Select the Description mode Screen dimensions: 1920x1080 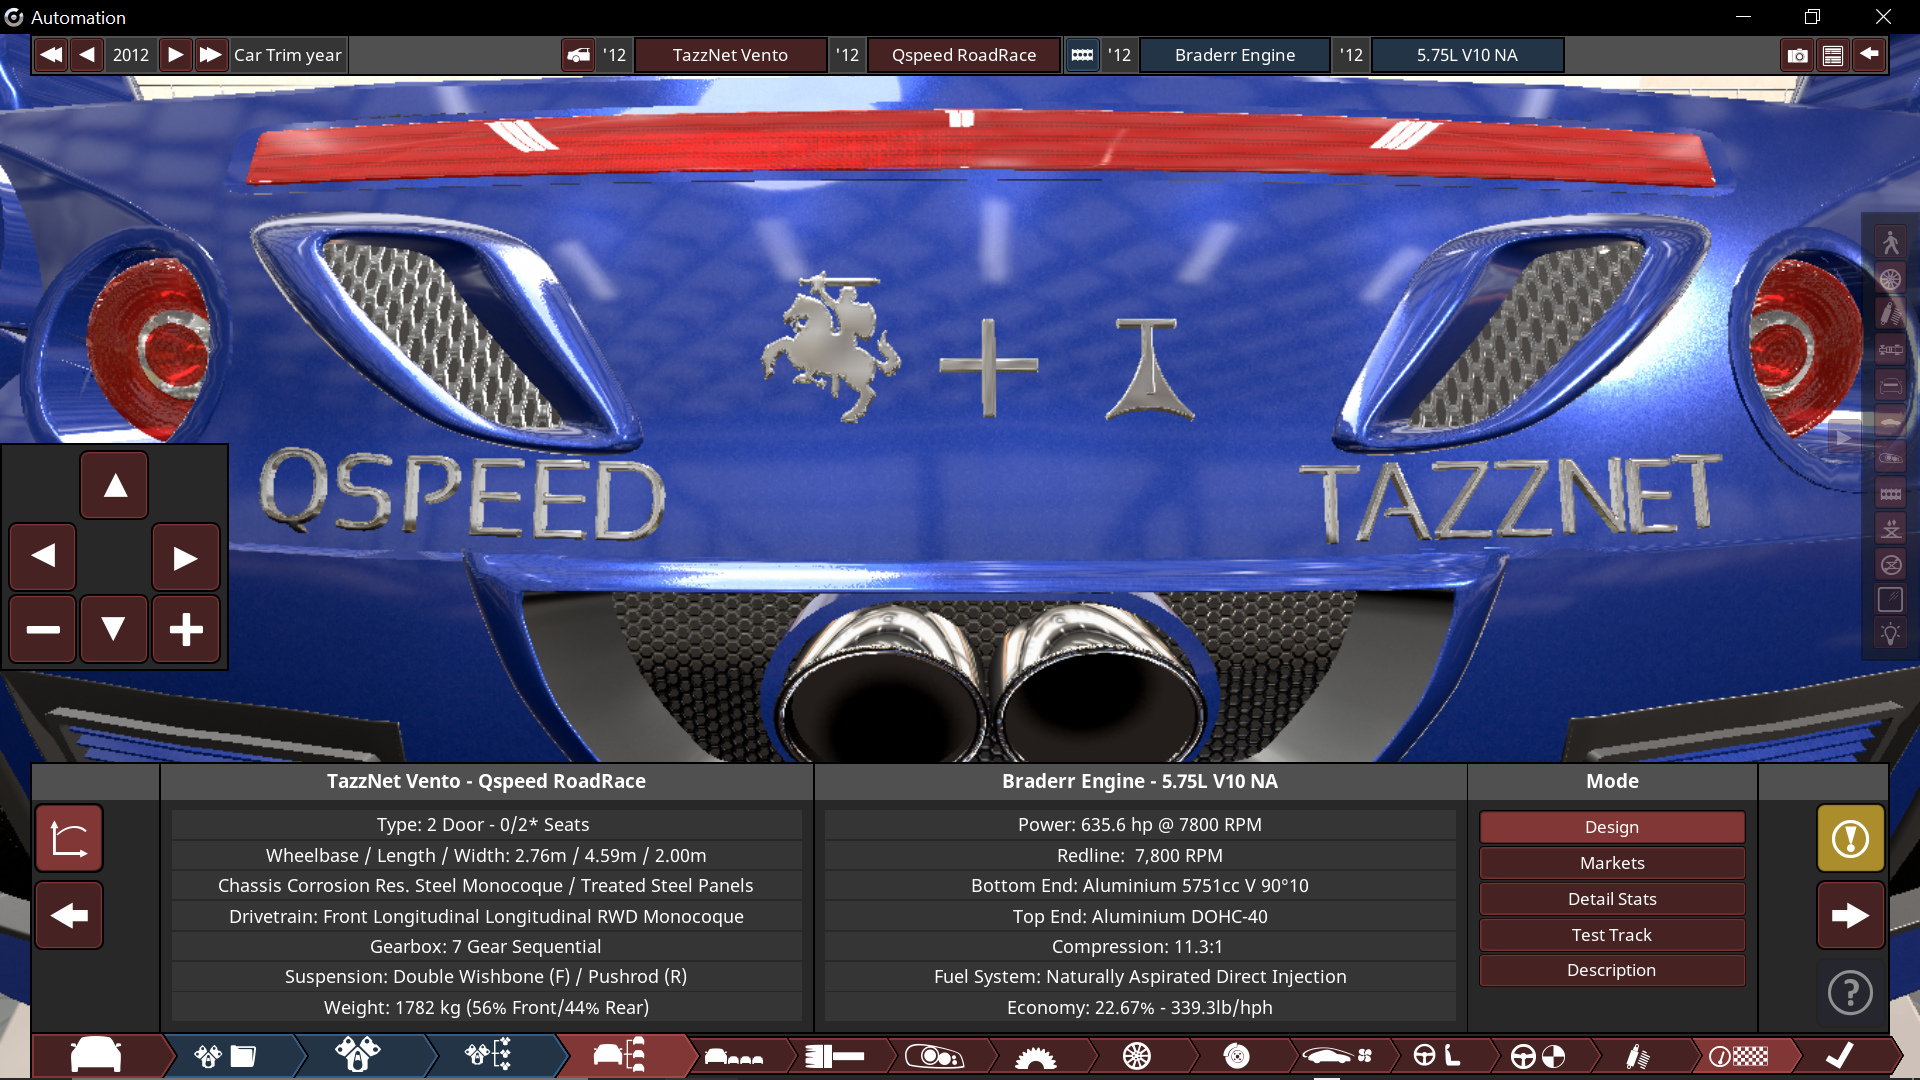(1612, 970)
